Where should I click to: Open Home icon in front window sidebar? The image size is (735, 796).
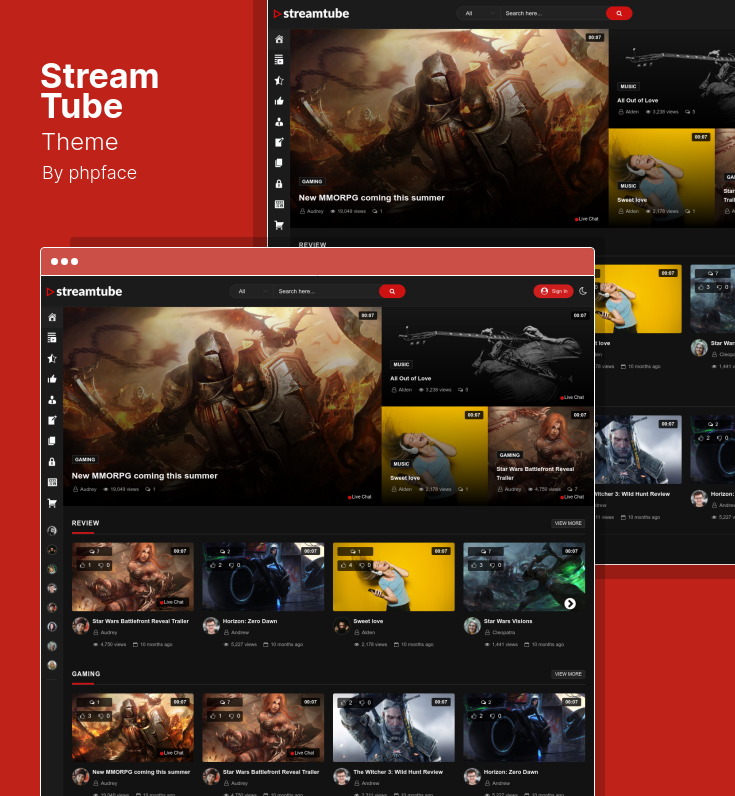52,317
